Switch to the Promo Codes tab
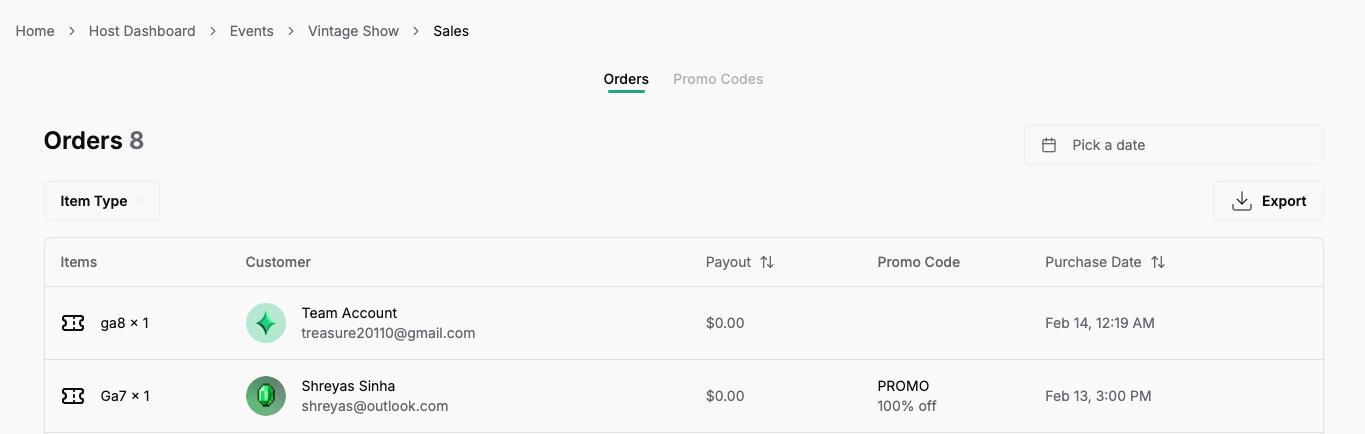The image size is (1365, 434). (718, 79)
